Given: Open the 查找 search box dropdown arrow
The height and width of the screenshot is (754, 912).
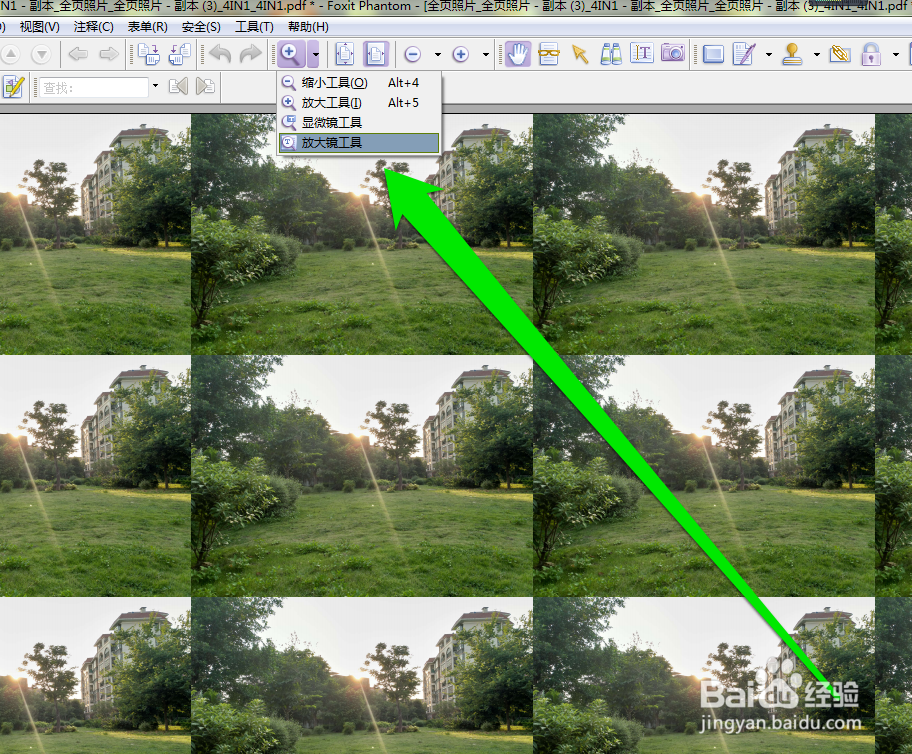Looking at the screenshot, I should (x=155, y=86).
